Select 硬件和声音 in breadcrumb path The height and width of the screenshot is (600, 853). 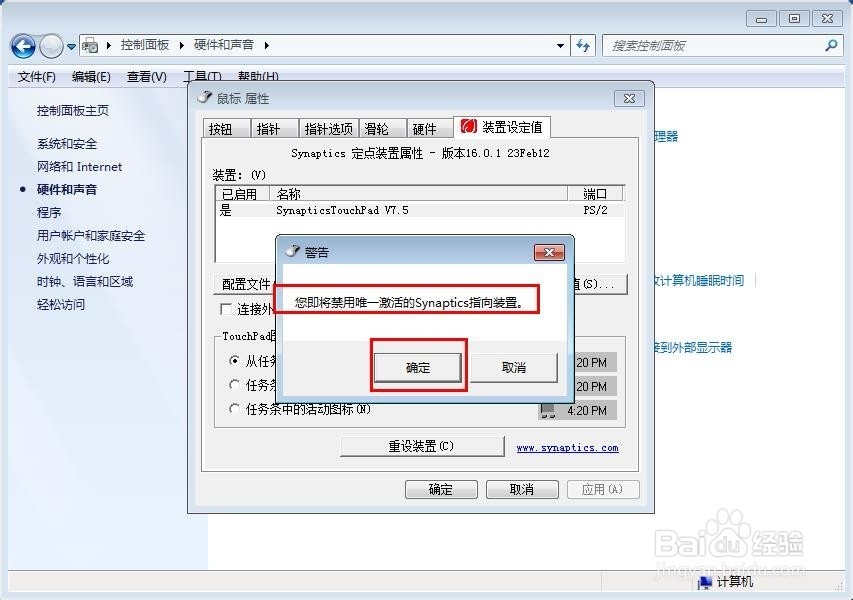pos(224,45)
